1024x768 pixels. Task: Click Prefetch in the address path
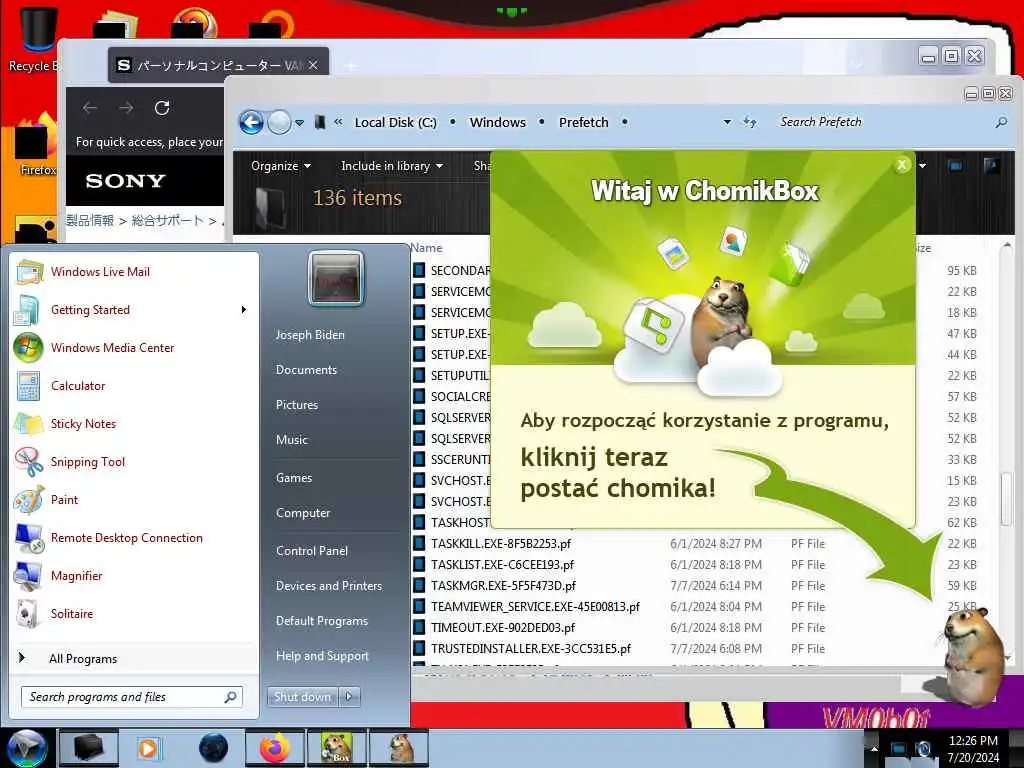click(x=583, y=122)
